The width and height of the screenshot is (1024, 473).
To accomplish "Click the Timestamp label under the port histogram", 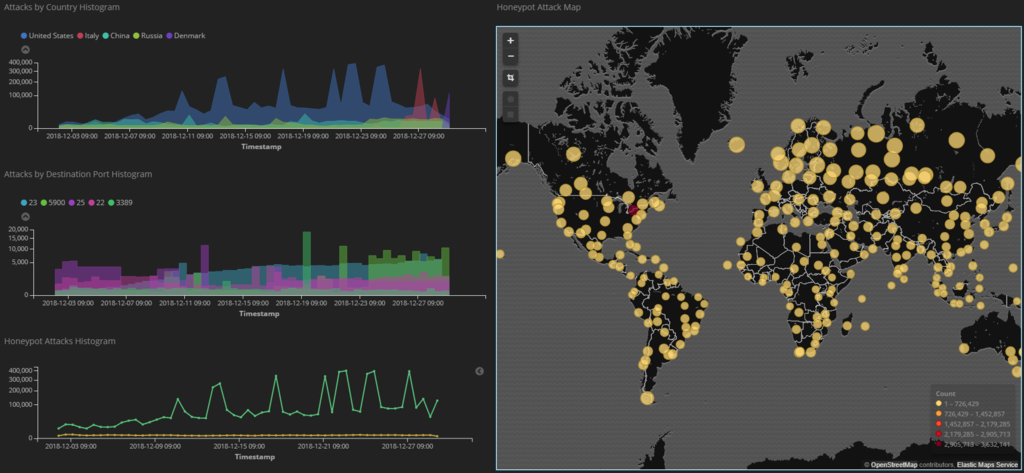I will coord(259,314).
